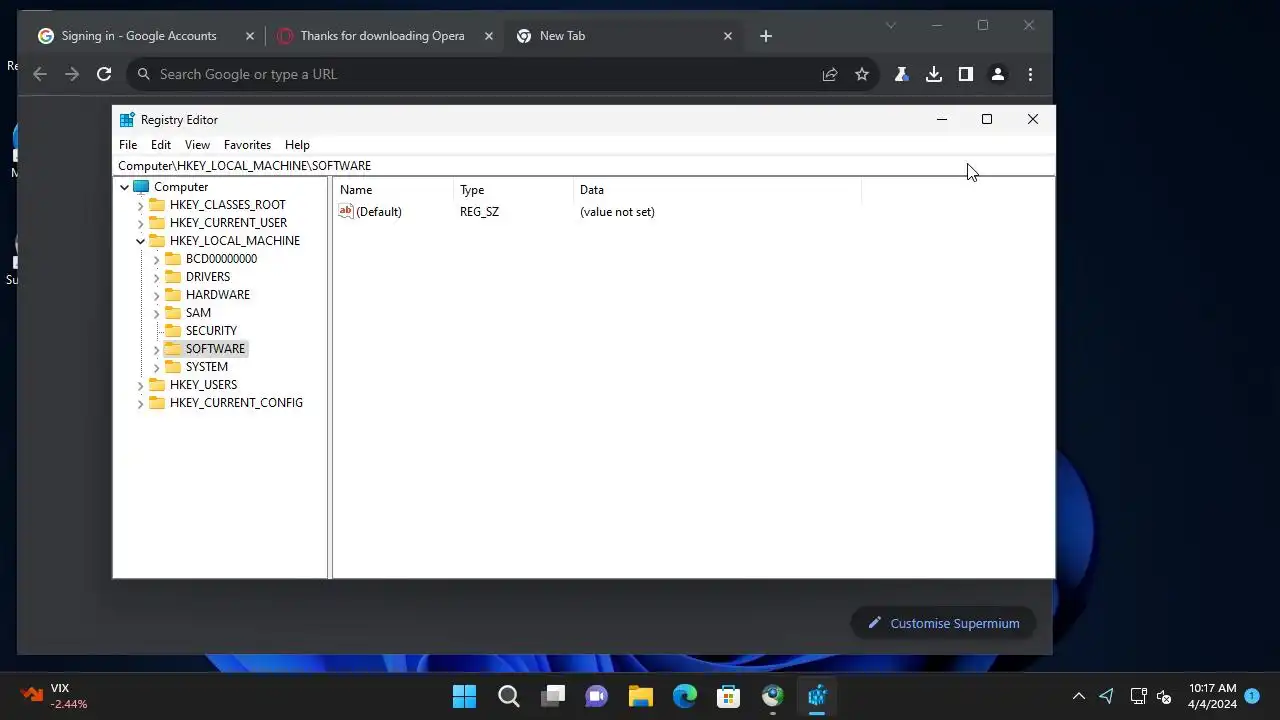1280x720 pixels.
Task: Click the HKEY_CLASSES_ROOT folder icon
Action: (x=157, y=205)
